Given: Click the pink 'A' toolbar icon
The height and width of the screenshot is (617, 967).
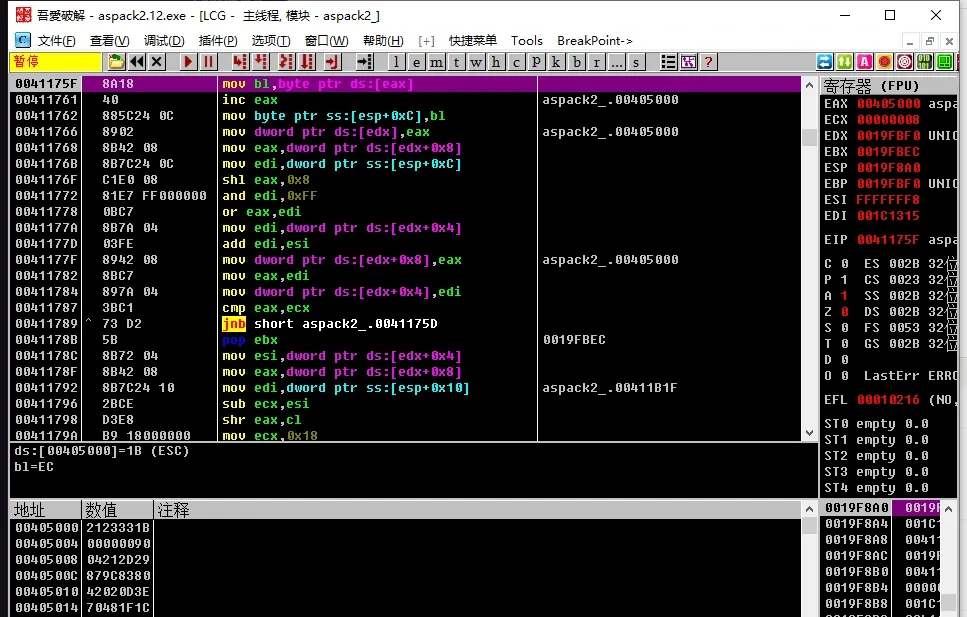Looking at the screenshot, I should 865,62.
